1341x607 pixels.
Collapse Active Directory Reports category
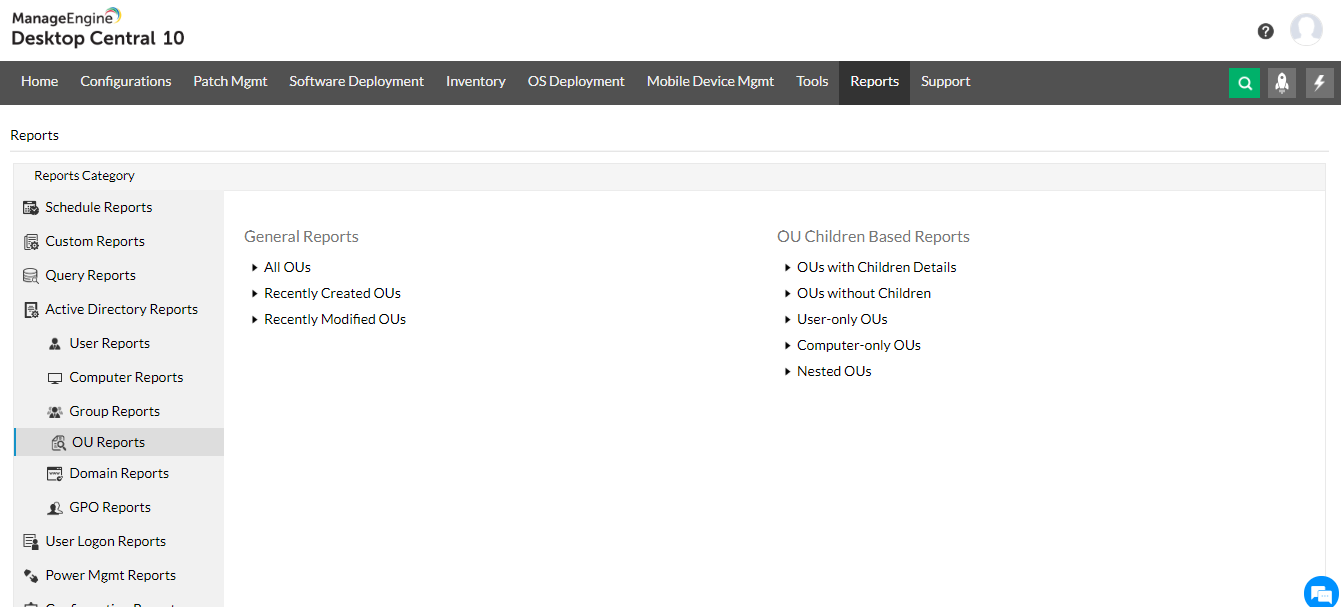coord(119,310)
